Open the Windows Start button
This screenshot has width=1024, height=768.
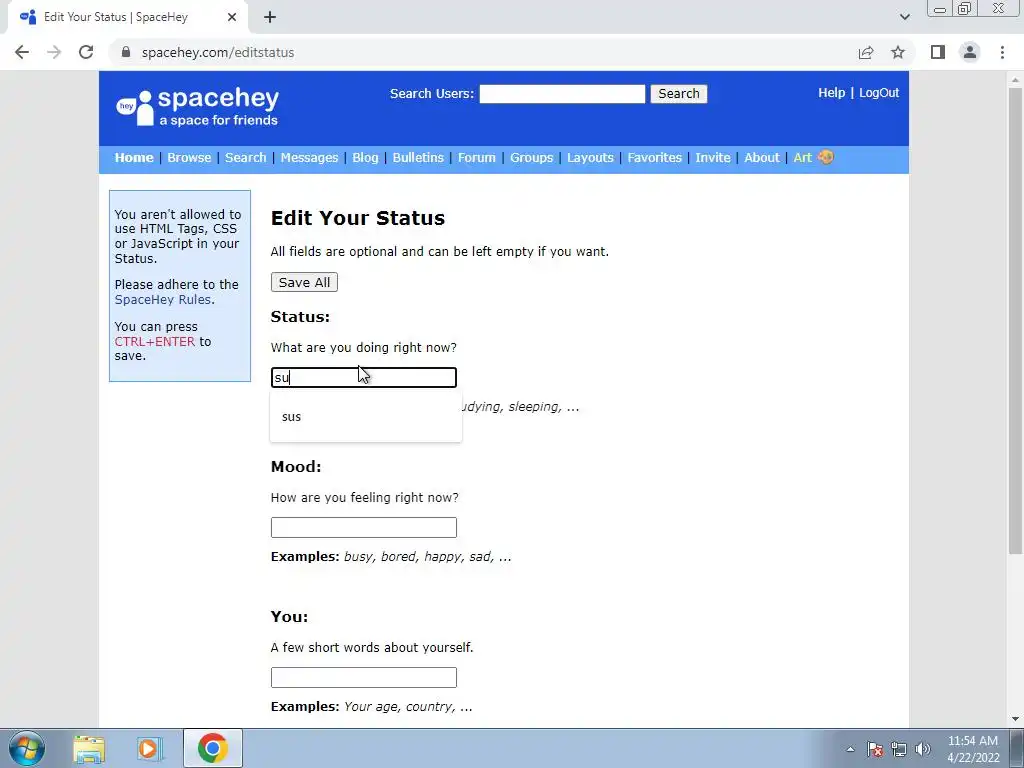tap(27, 748)
